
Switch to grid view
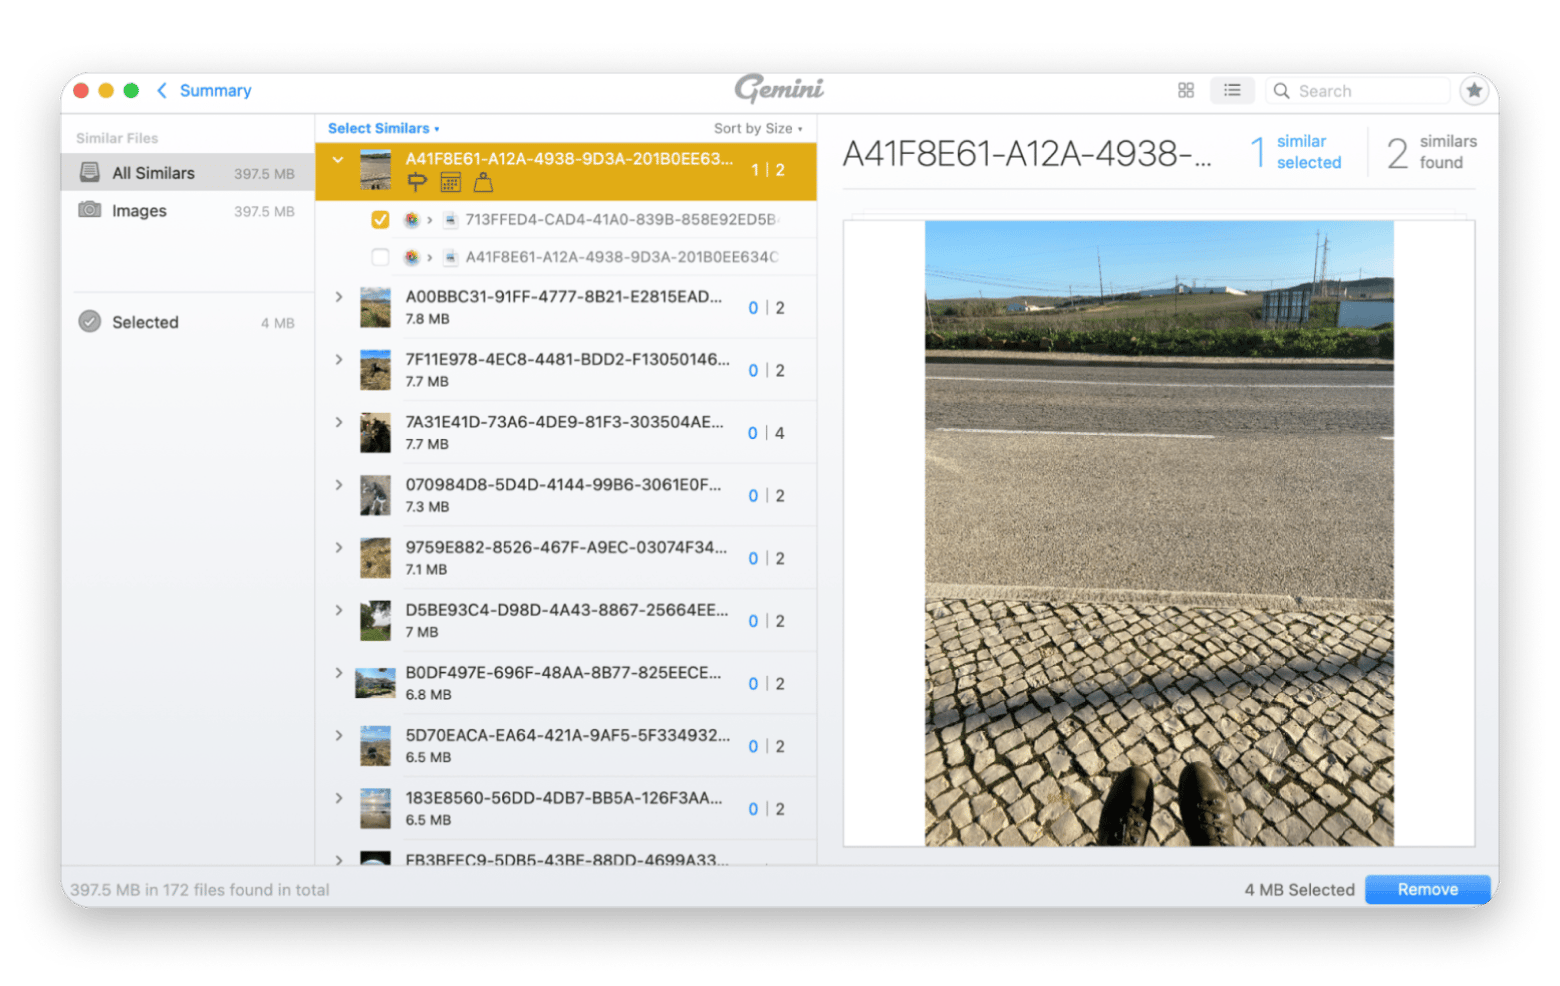1186,91
